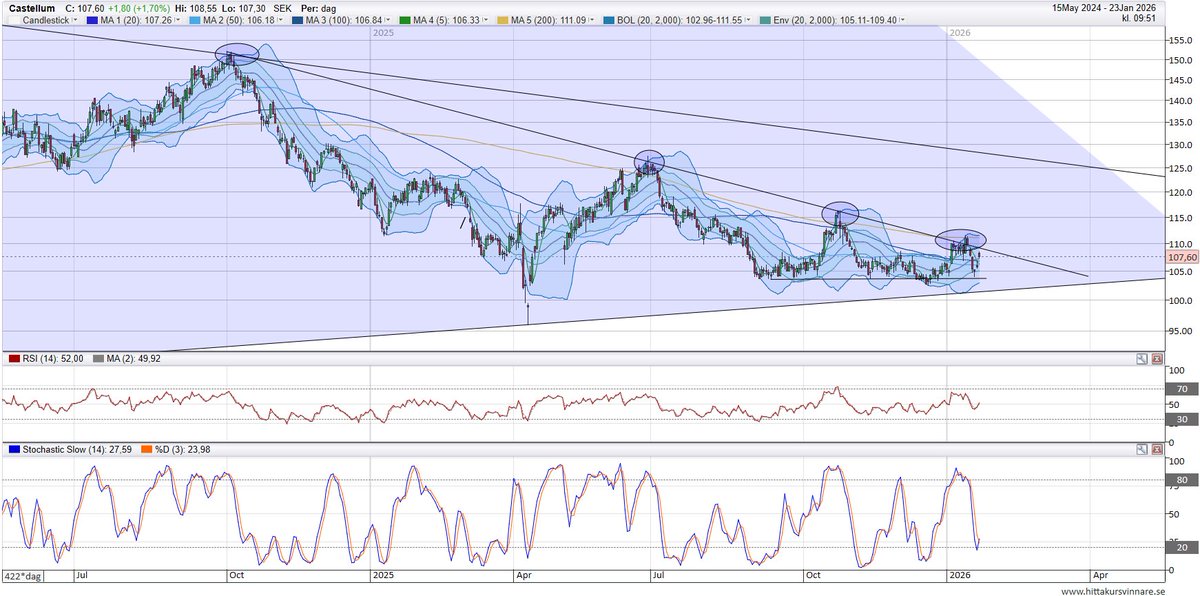The width and height of the screenshot is (1200, 596).
Task: Click the 130.00 price axis label
Action: click(1181, 144)
